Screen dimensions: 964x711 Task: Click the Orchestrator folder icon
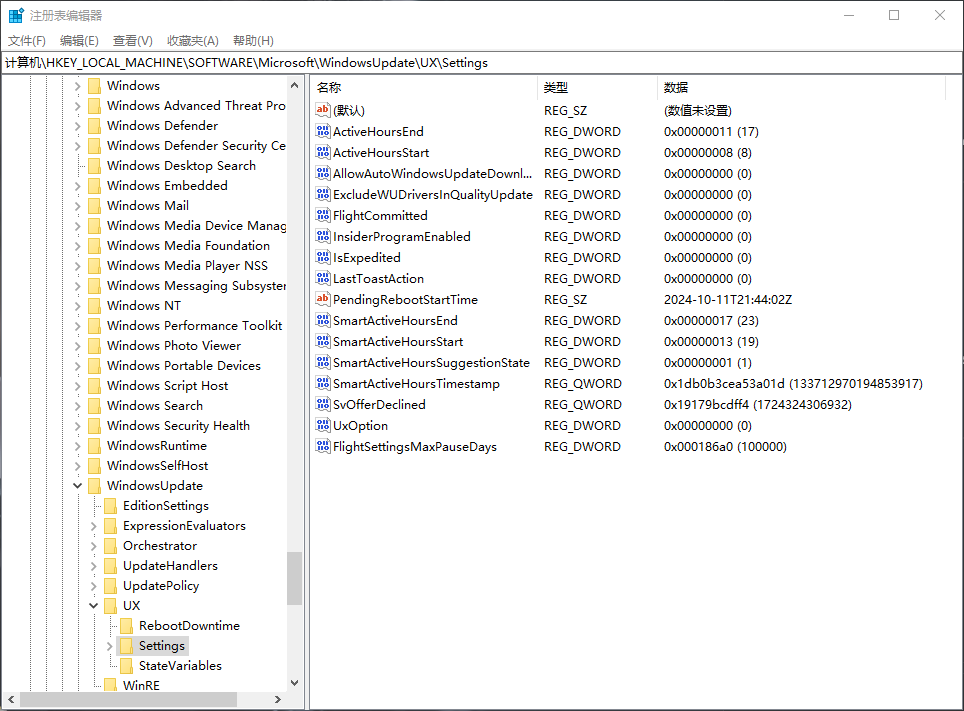click(x=111, y=546)
